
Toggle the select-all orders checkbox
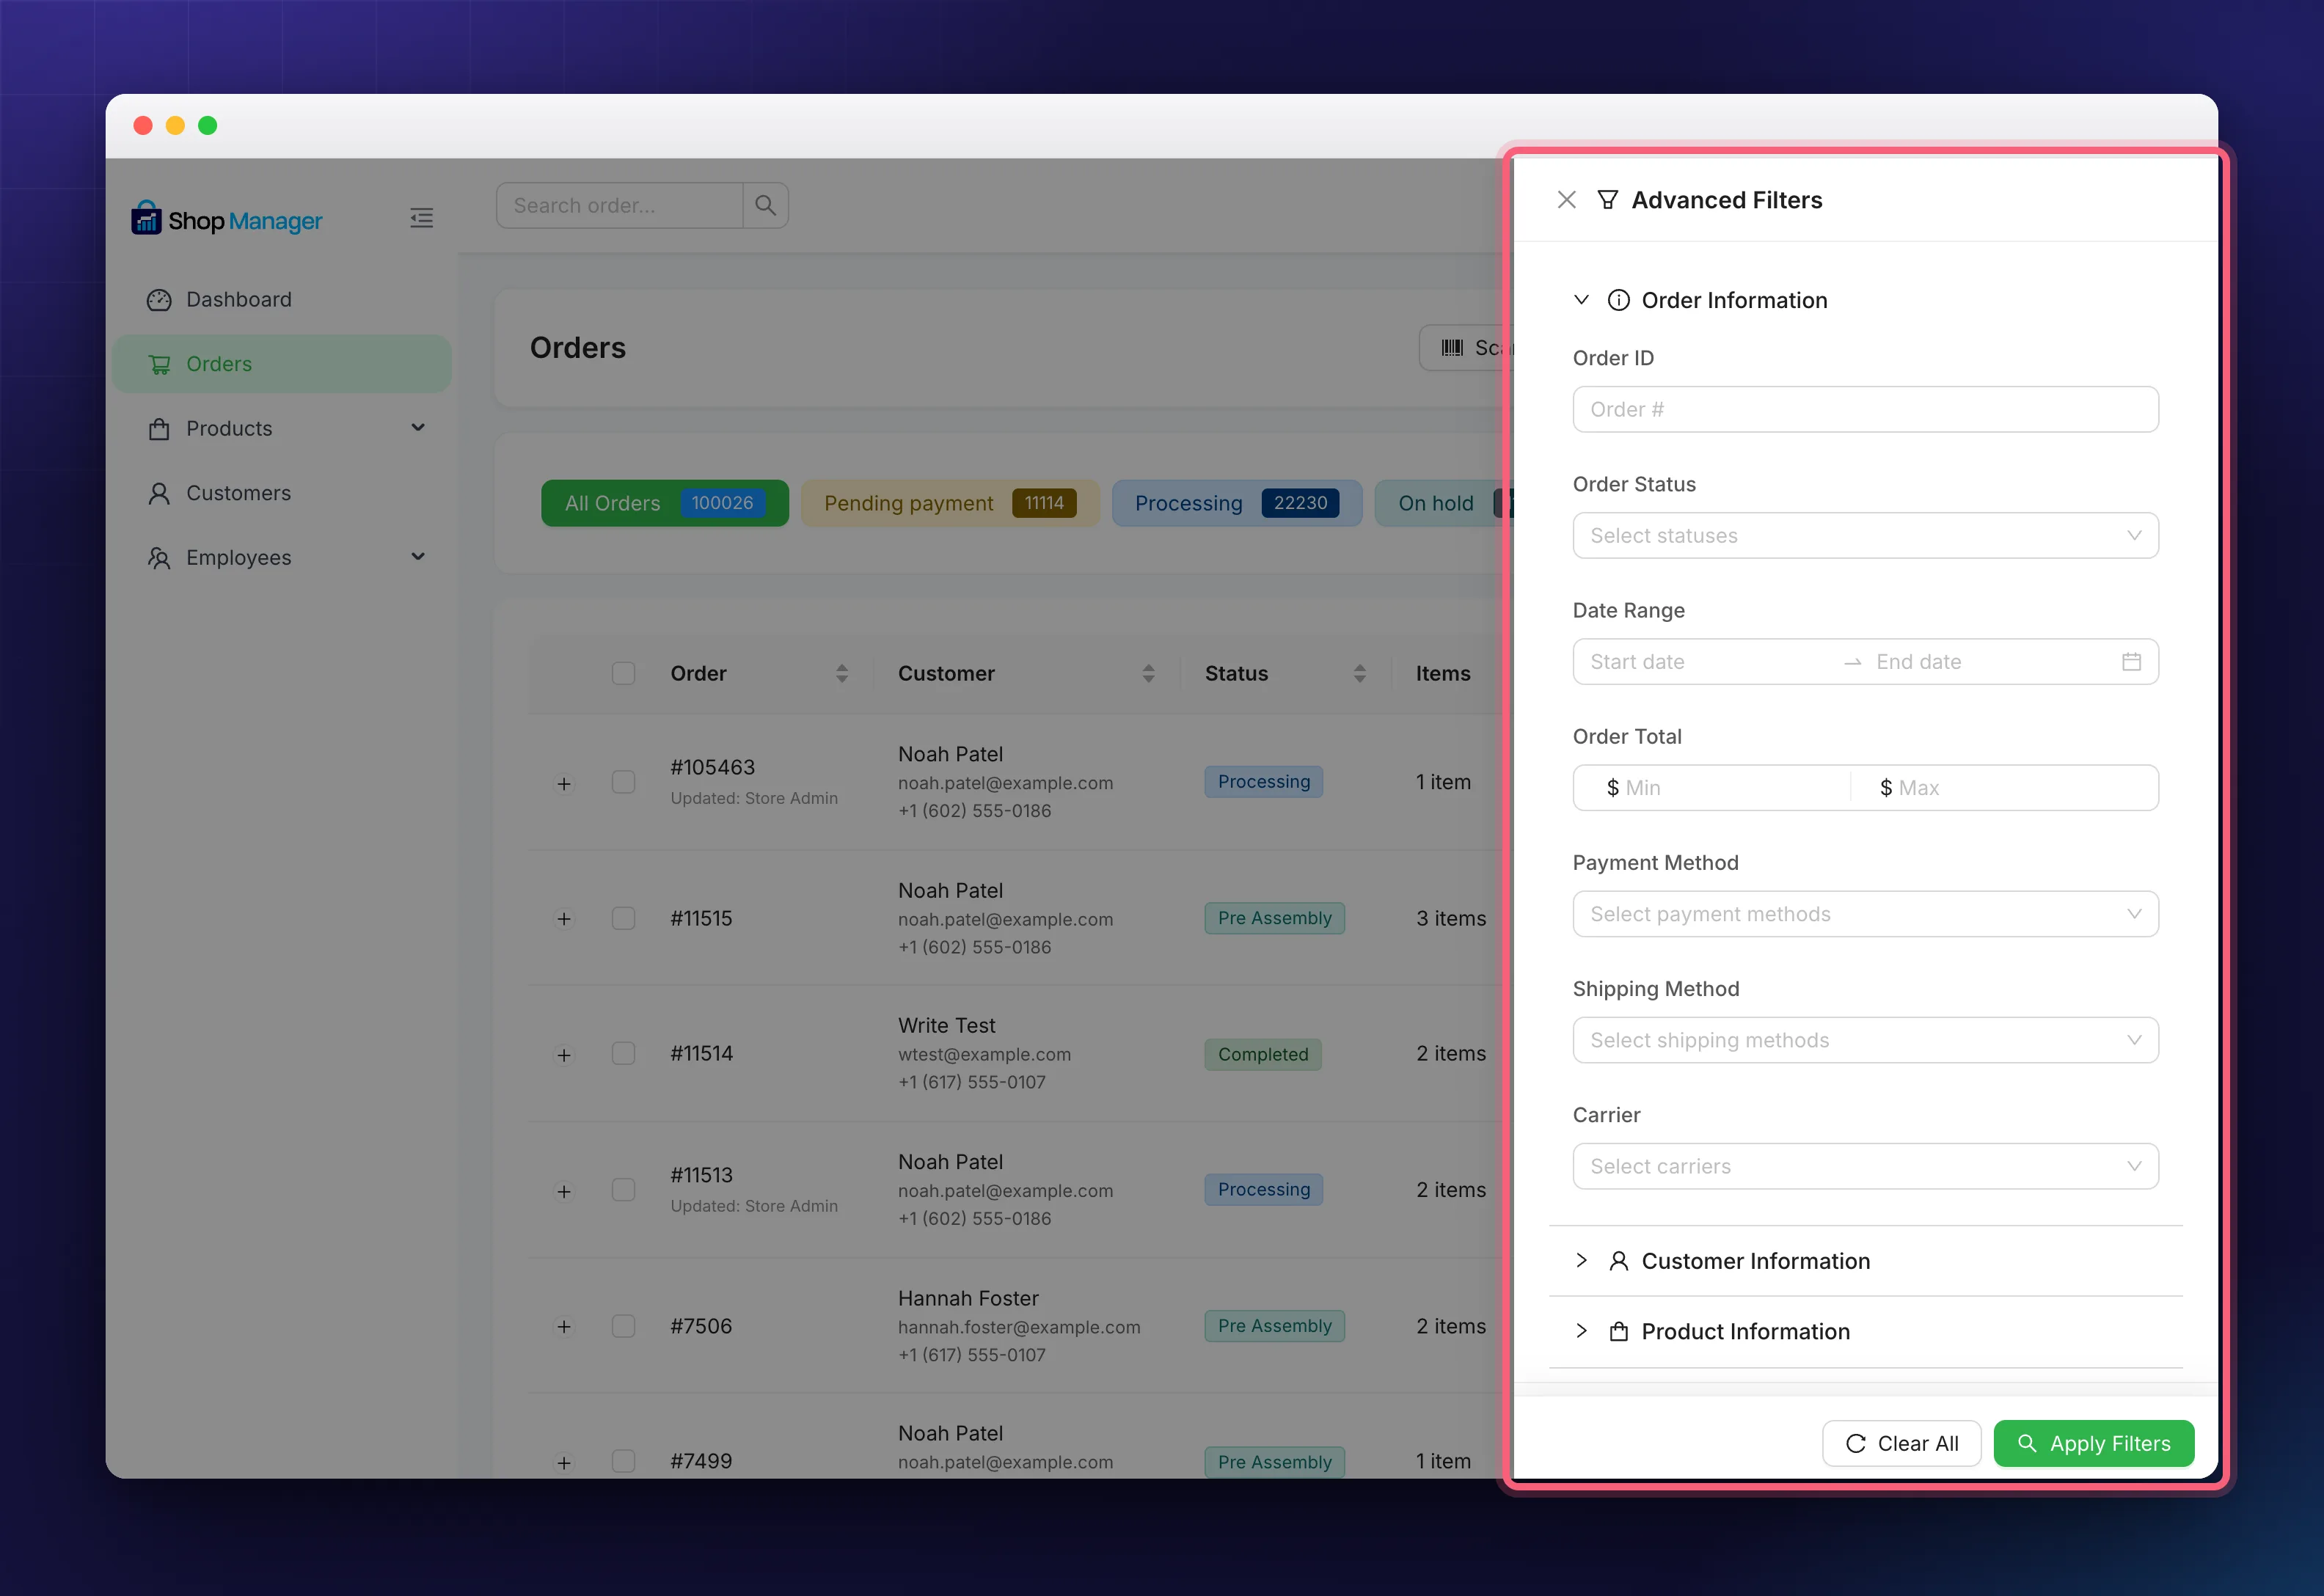(623, 673)
